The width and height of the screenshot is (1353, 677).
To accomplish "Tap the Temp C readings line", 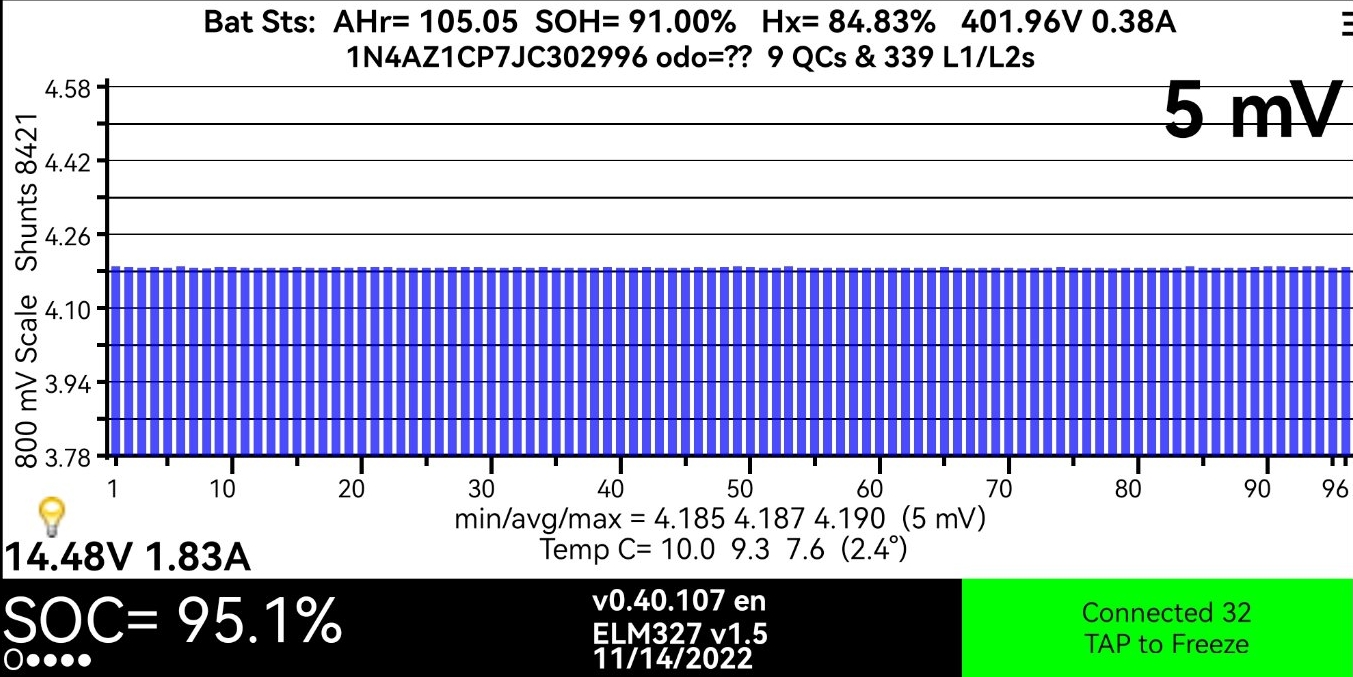I will [723, 549].
